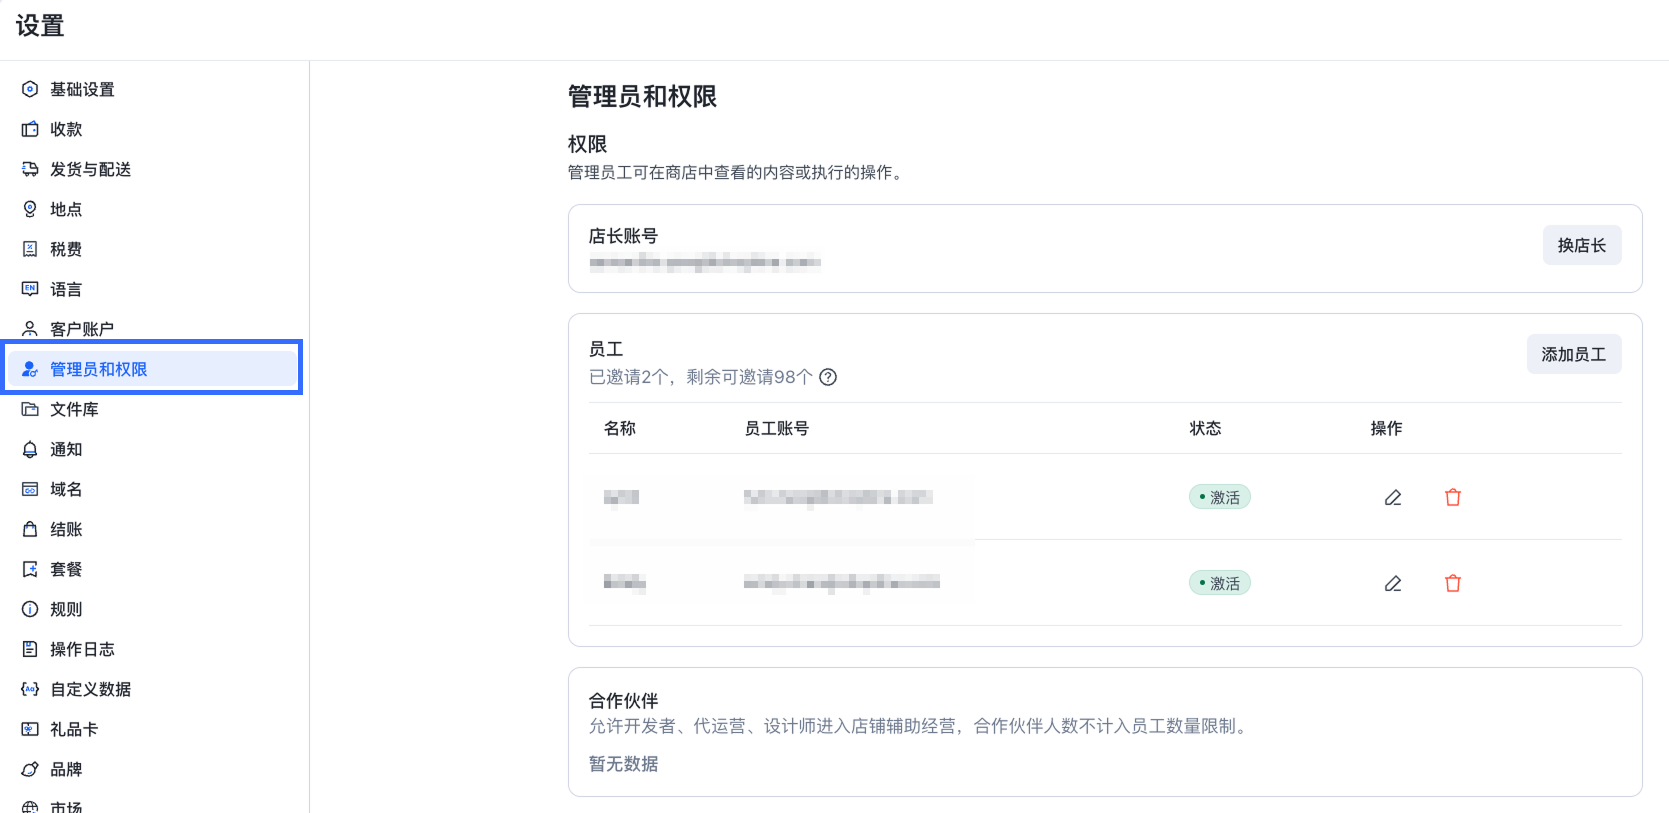Screen dimensions: 1669x813
Task: Open 文件库 from settings sidebar
Action: point(74,409)
